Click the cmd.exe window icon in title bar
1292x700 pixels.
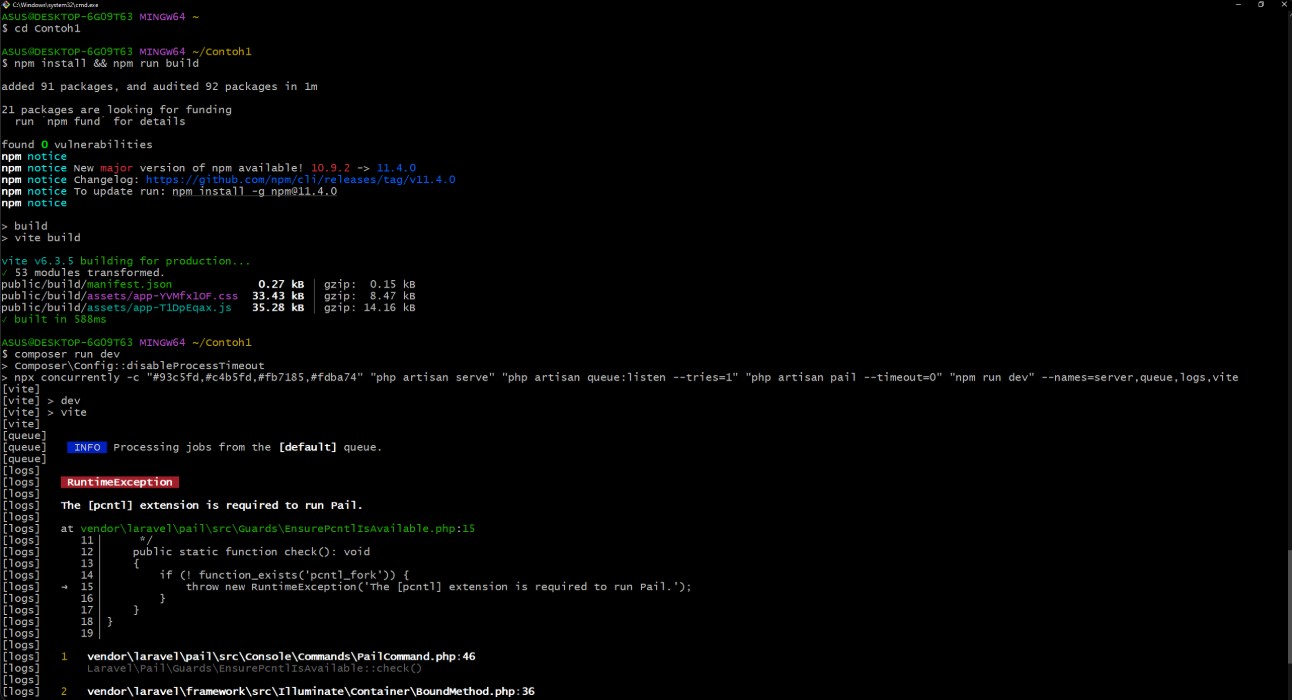pos(6,5)
